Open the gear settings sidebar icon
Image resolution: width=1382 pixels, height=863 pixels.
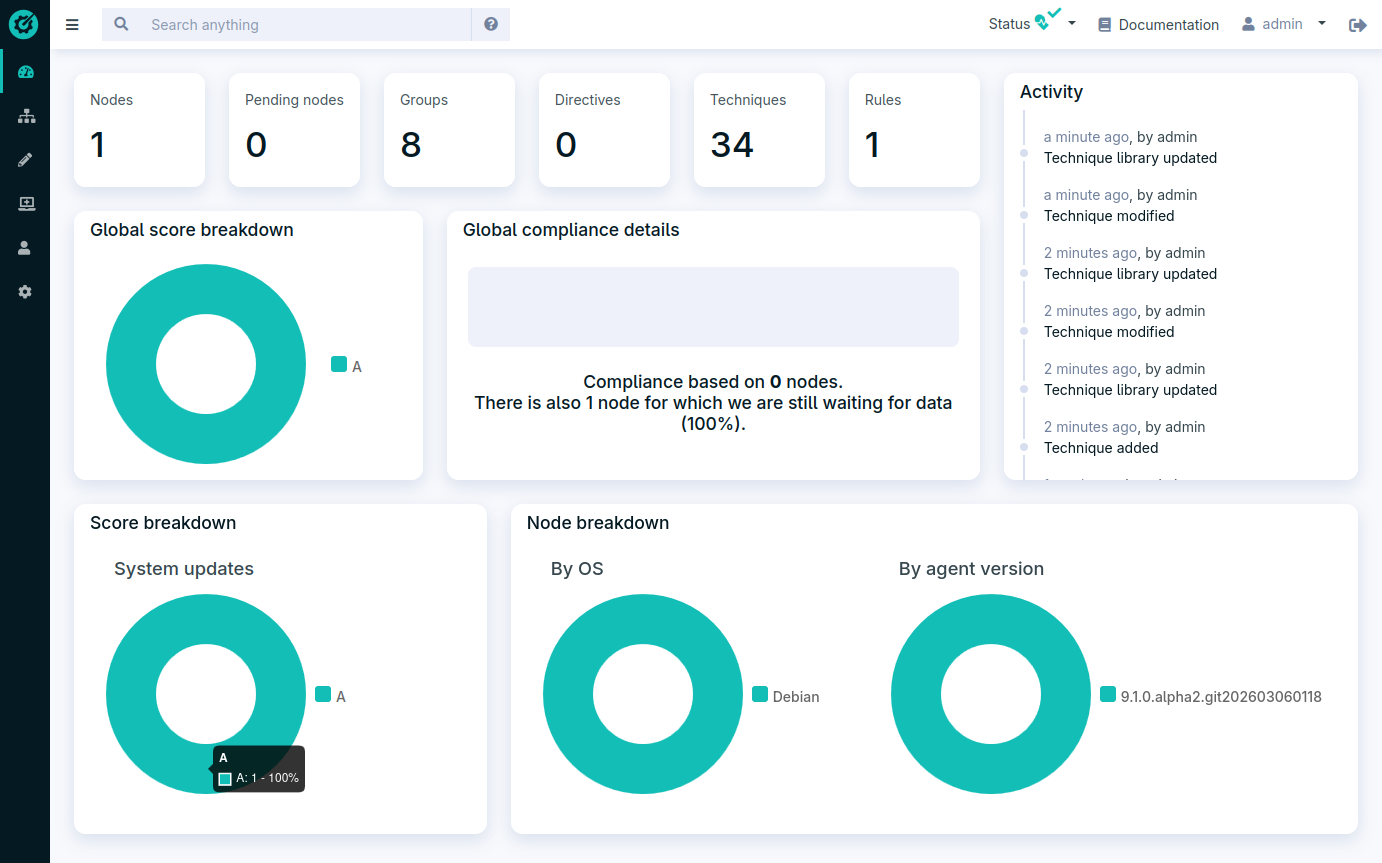tap(26, 292)
